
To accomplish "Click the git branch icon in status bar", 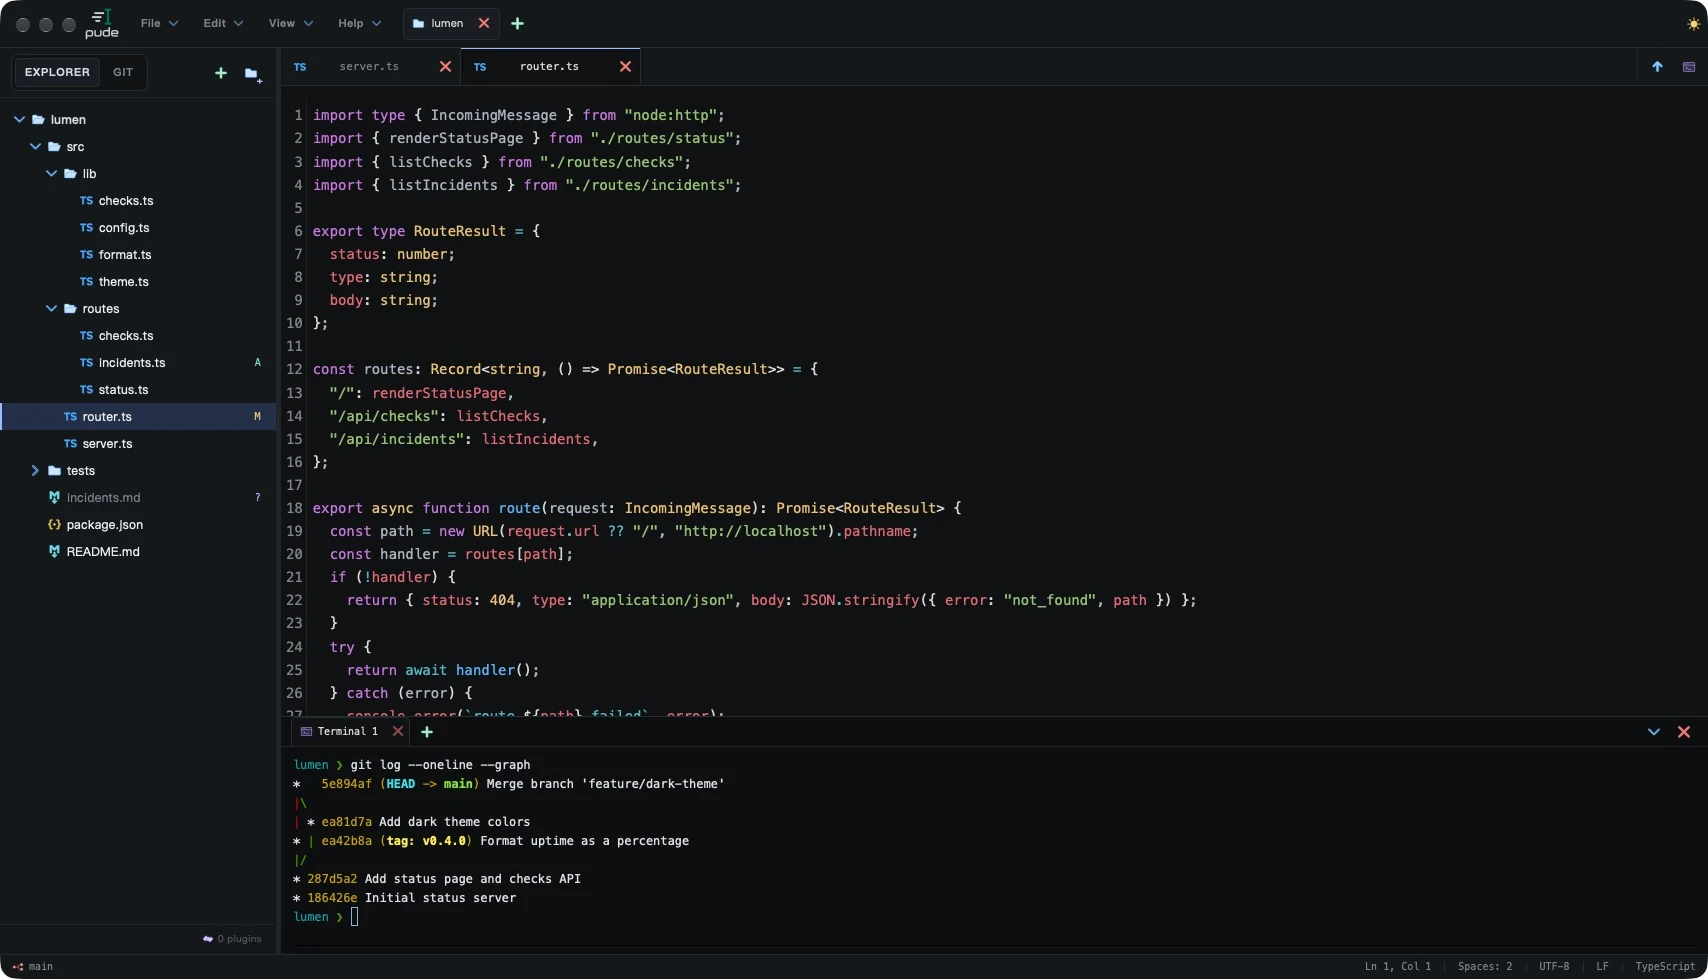I will tap(17, 967).
